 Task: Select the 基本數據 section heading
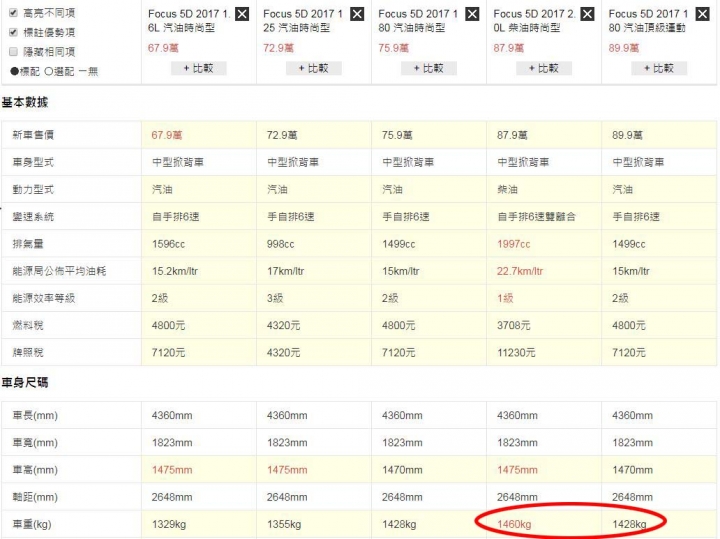click(25, 102)
